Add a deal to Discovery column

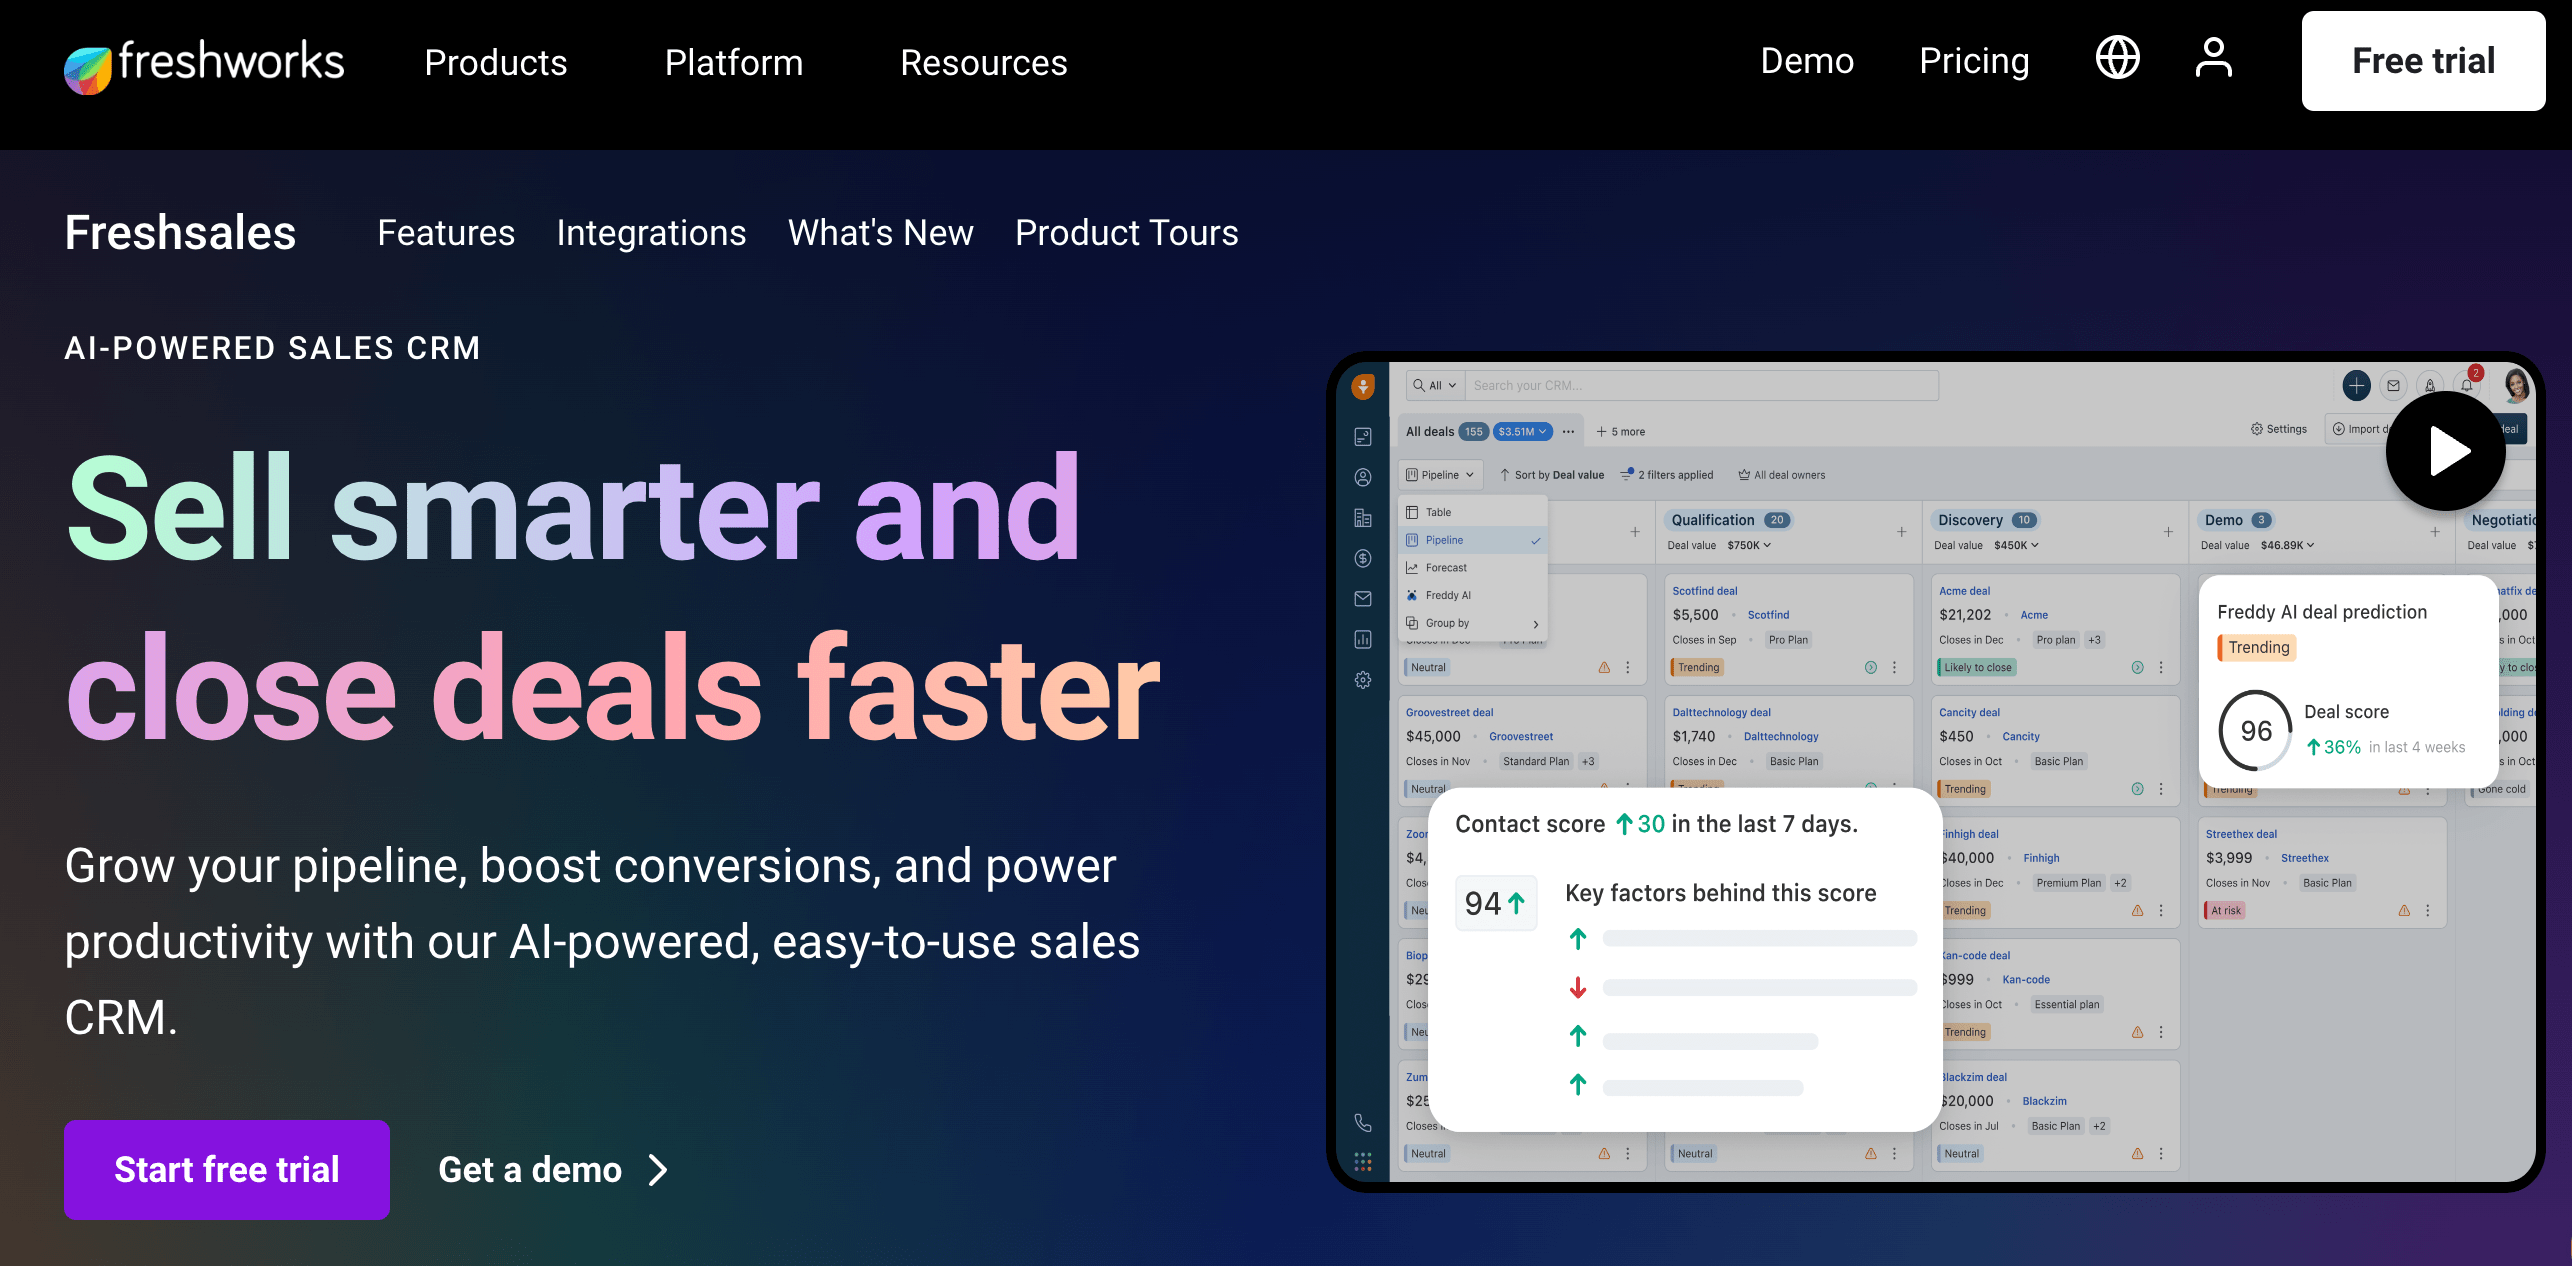[2168, 532]
